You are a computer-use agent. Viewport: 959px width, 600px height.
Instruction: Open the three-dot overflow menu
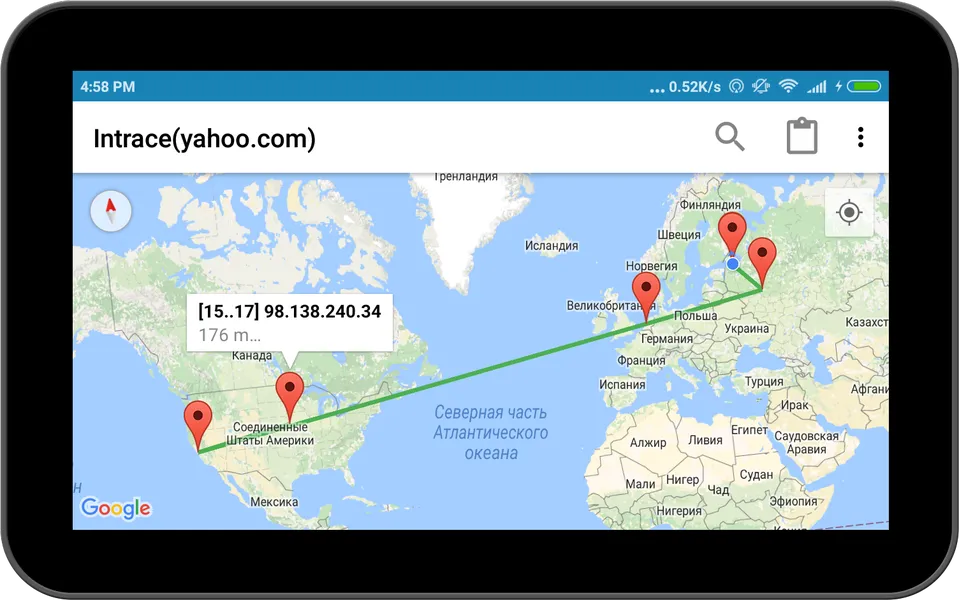pyautogui.click(x=861, y=137)
